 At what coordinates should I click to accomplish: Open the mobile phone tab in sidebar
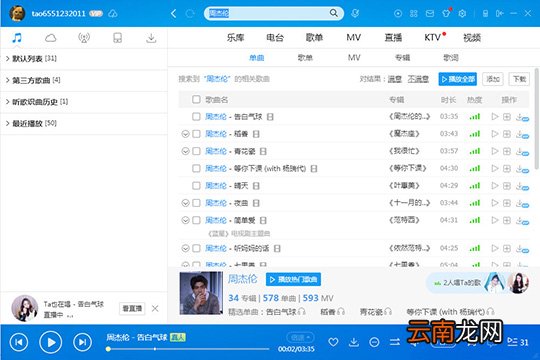(117, 38)
